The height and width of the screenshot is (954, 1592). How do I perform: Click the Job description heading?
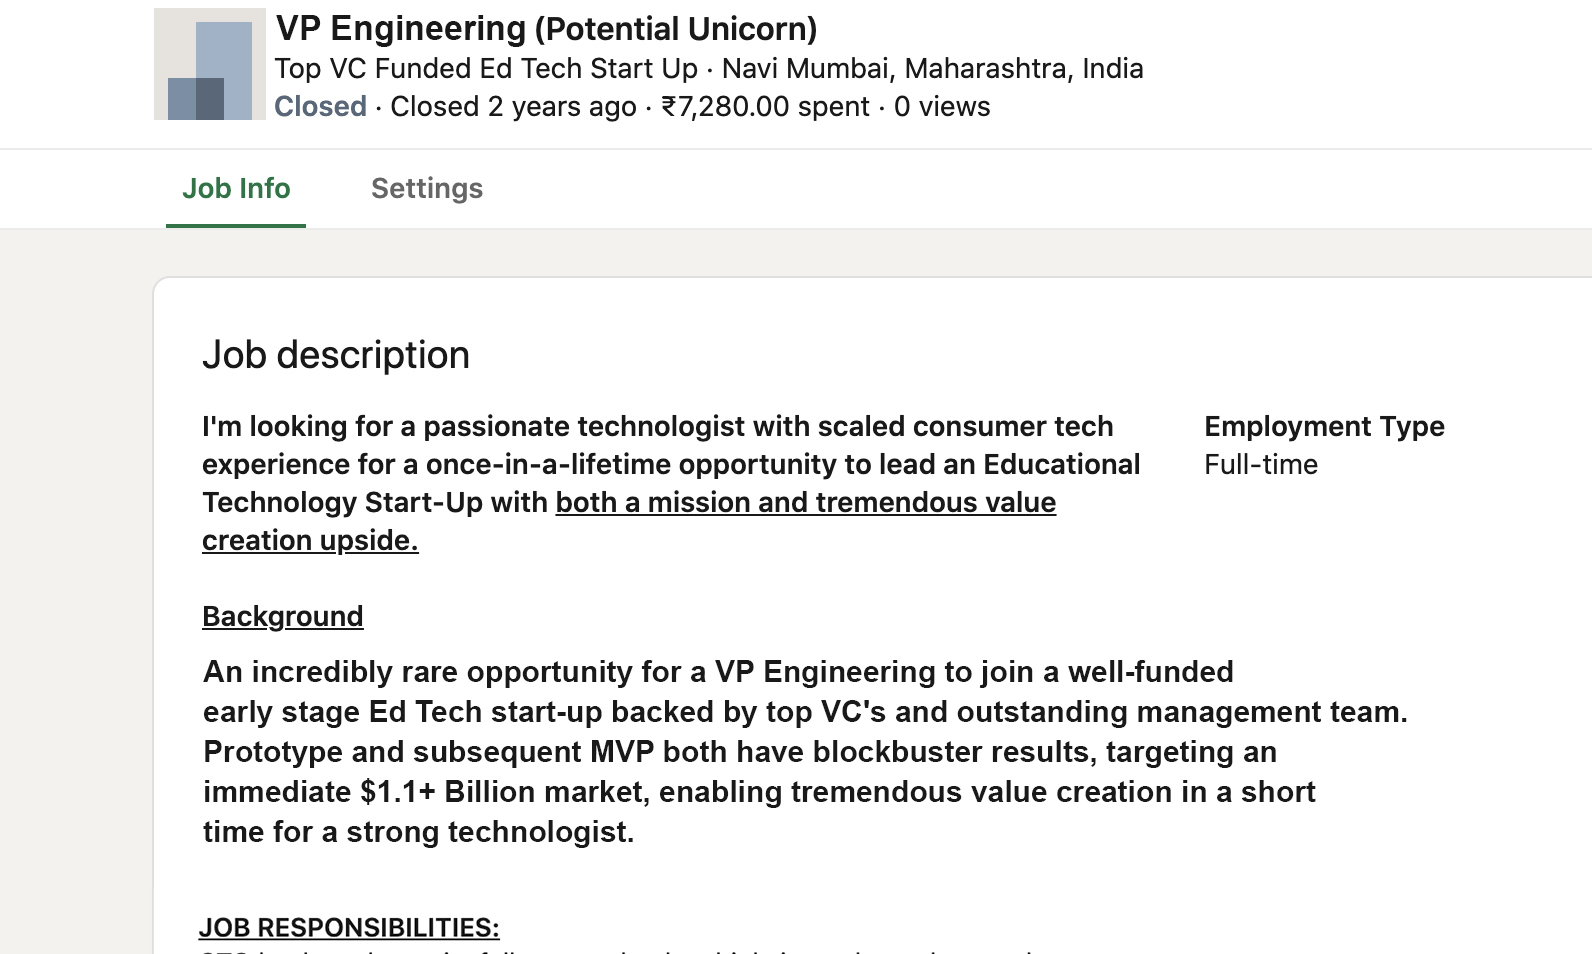coord(336,355)
